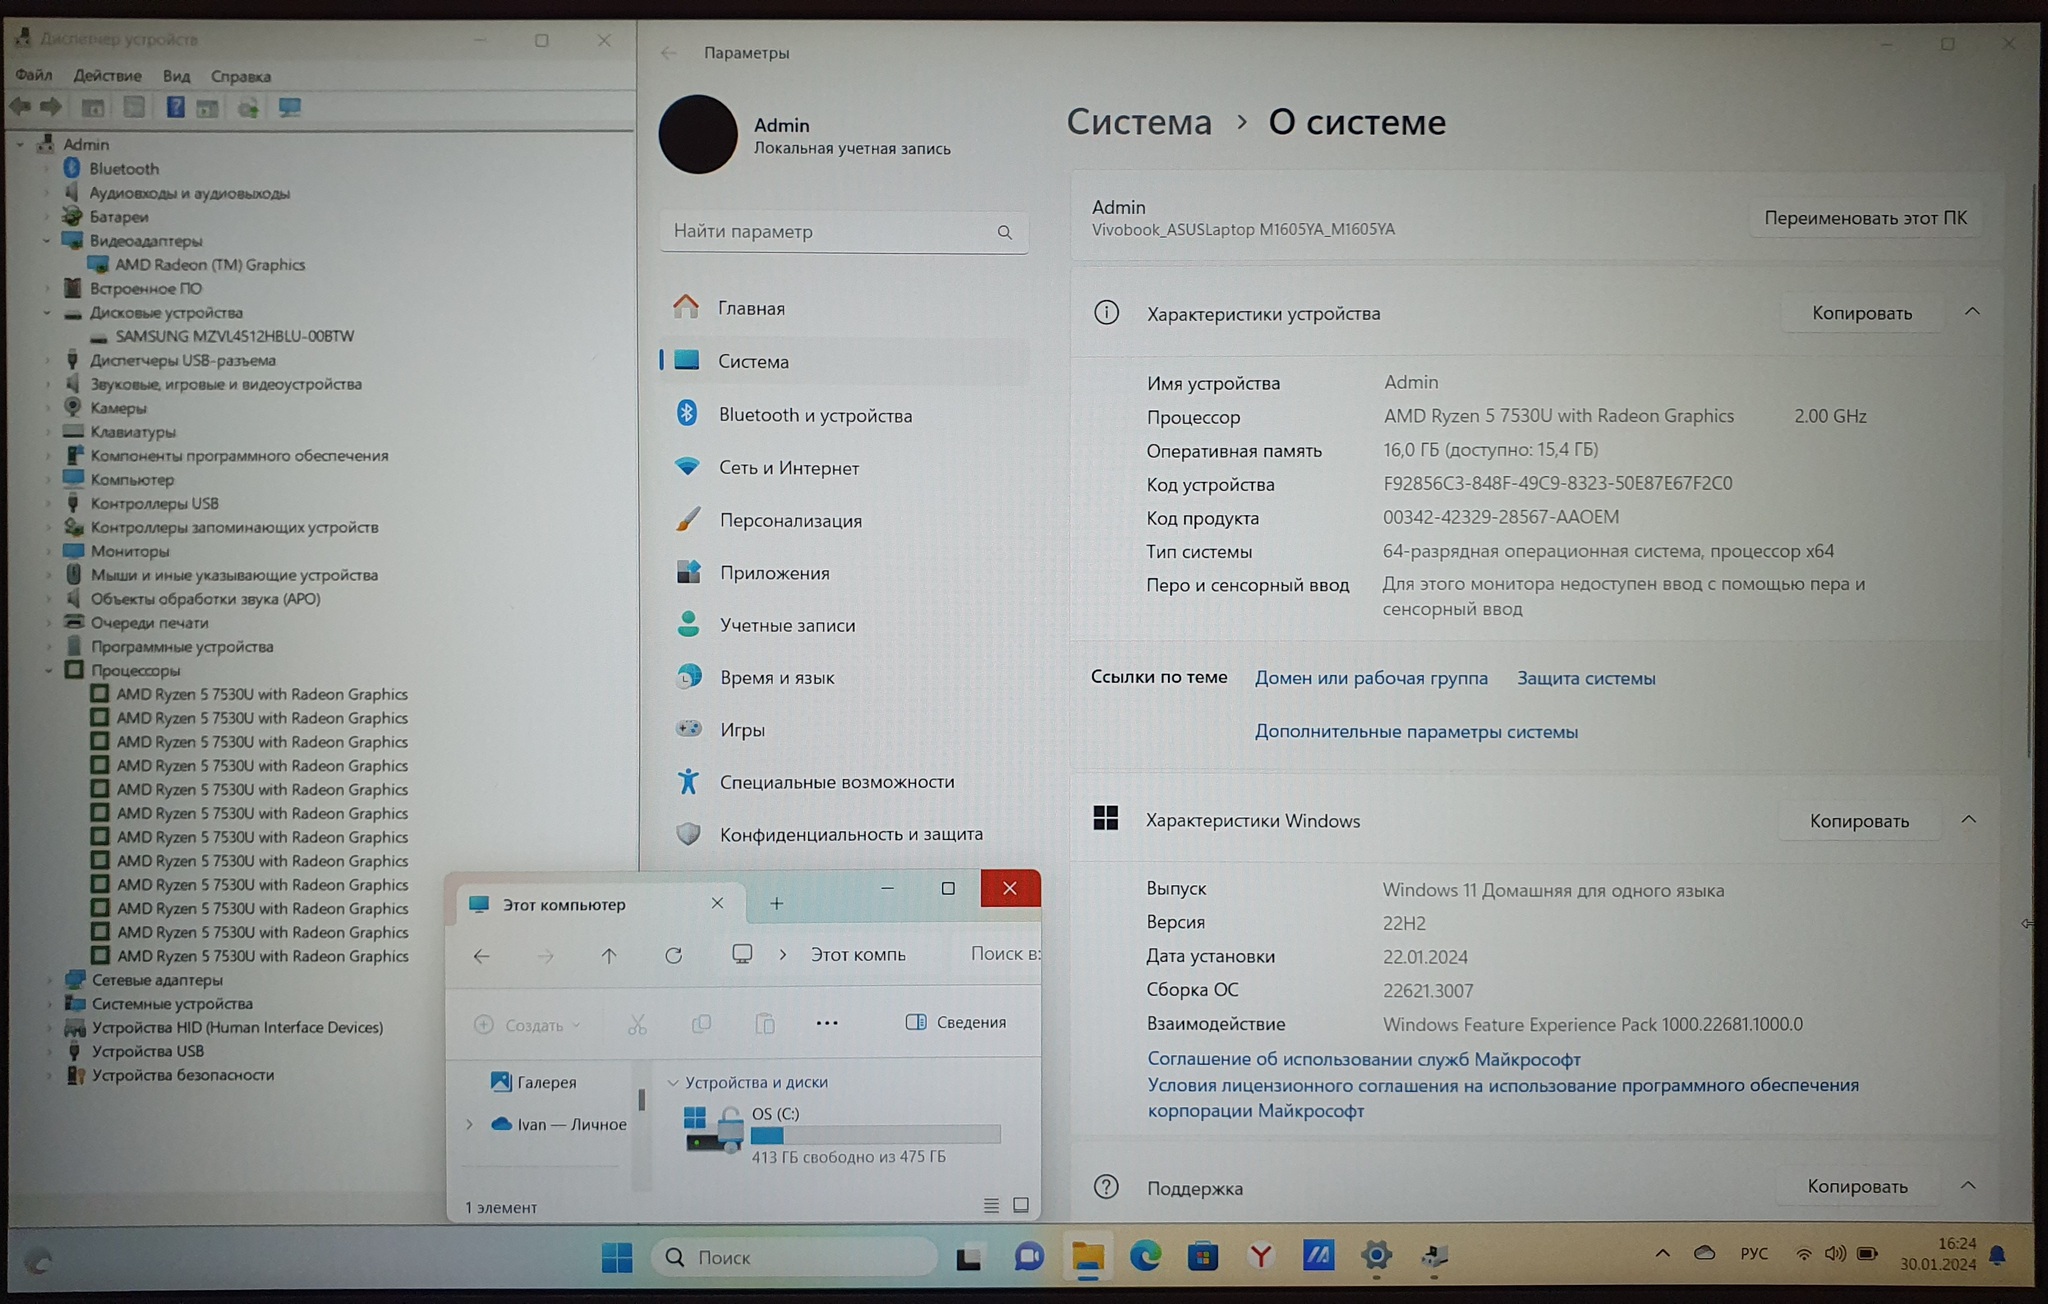This screenshot has width=2048, height=1304.
Task: Click the scan for hardware changes toolbar icon
Action: 290,107
